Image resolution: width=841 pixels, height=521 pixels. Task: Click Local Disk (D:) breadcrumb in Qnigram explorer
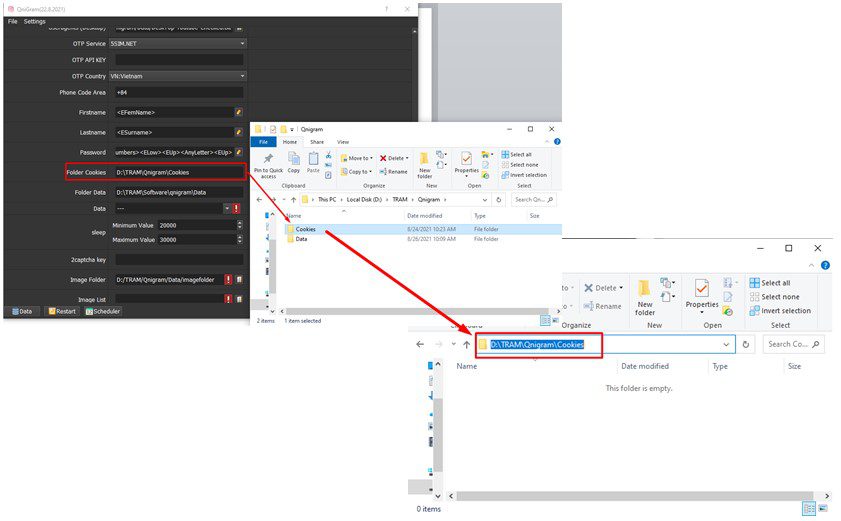coord(364,200)
